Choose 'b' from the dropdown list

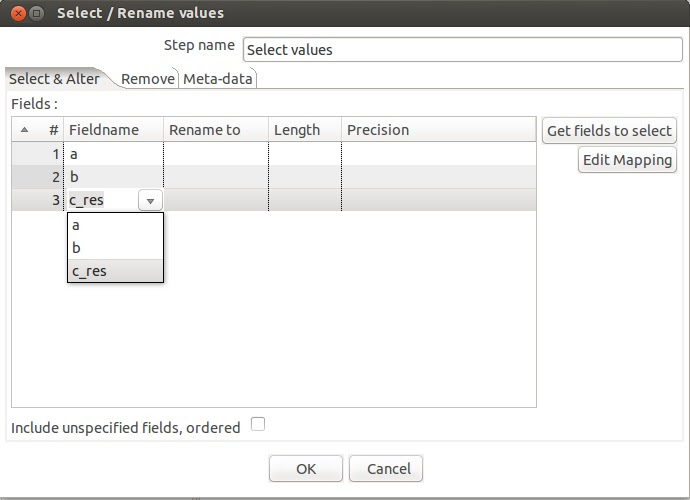point(115,248)
